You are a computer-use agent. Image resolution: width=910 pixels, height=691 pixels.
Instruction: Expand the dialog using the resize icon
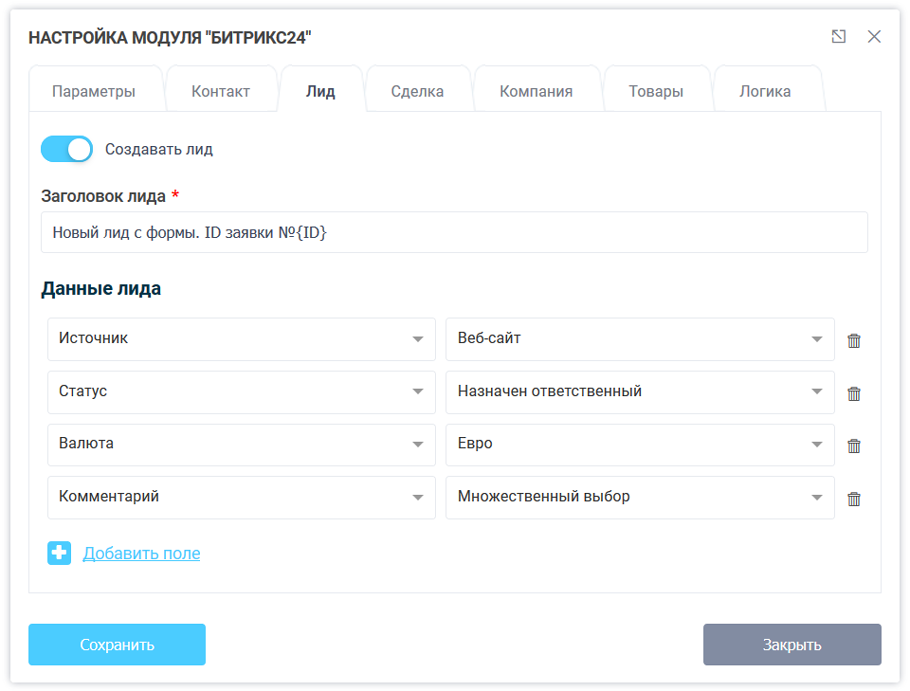pyautogui.click(x=838, y=36)
